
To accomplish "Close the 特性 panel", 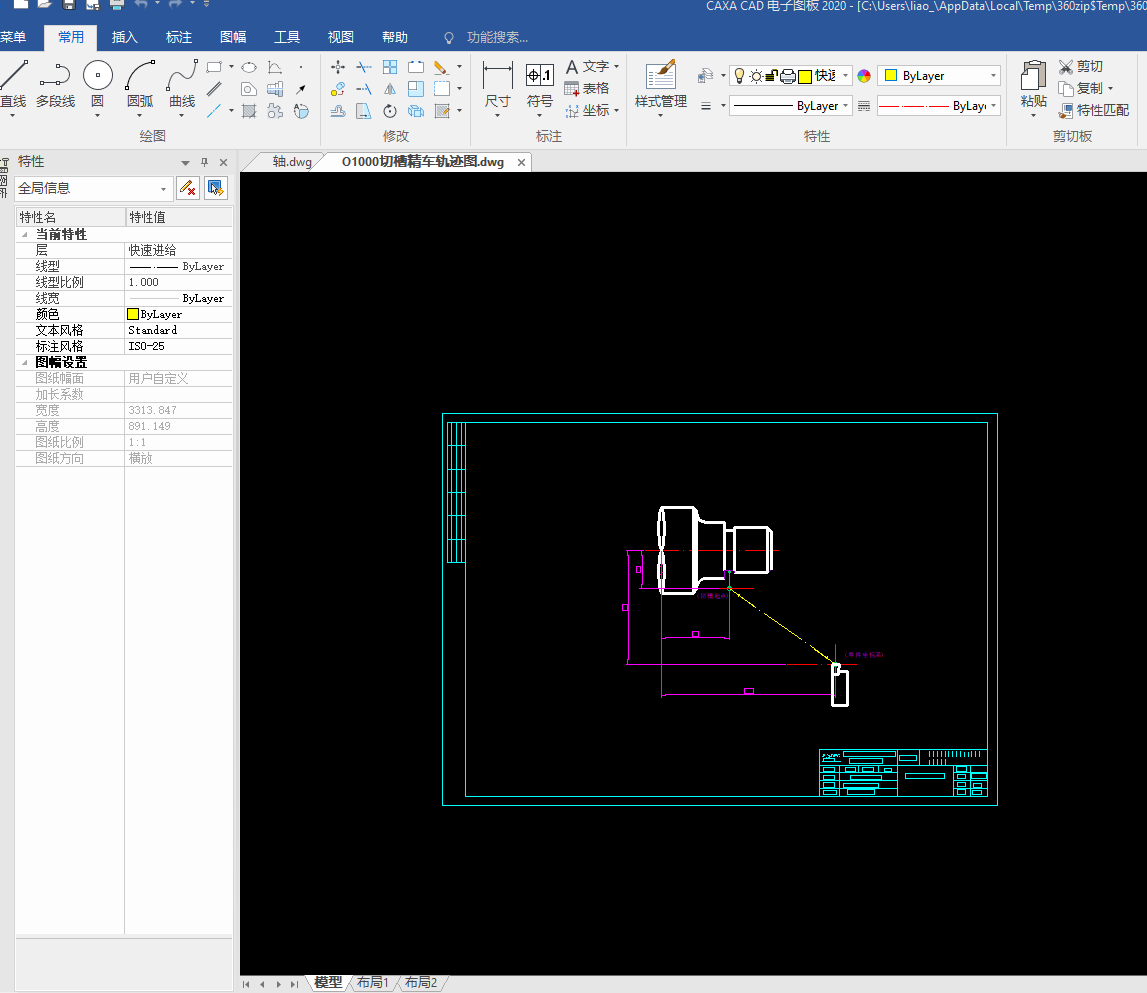I will pyautogui.click(x=224, y=162).
